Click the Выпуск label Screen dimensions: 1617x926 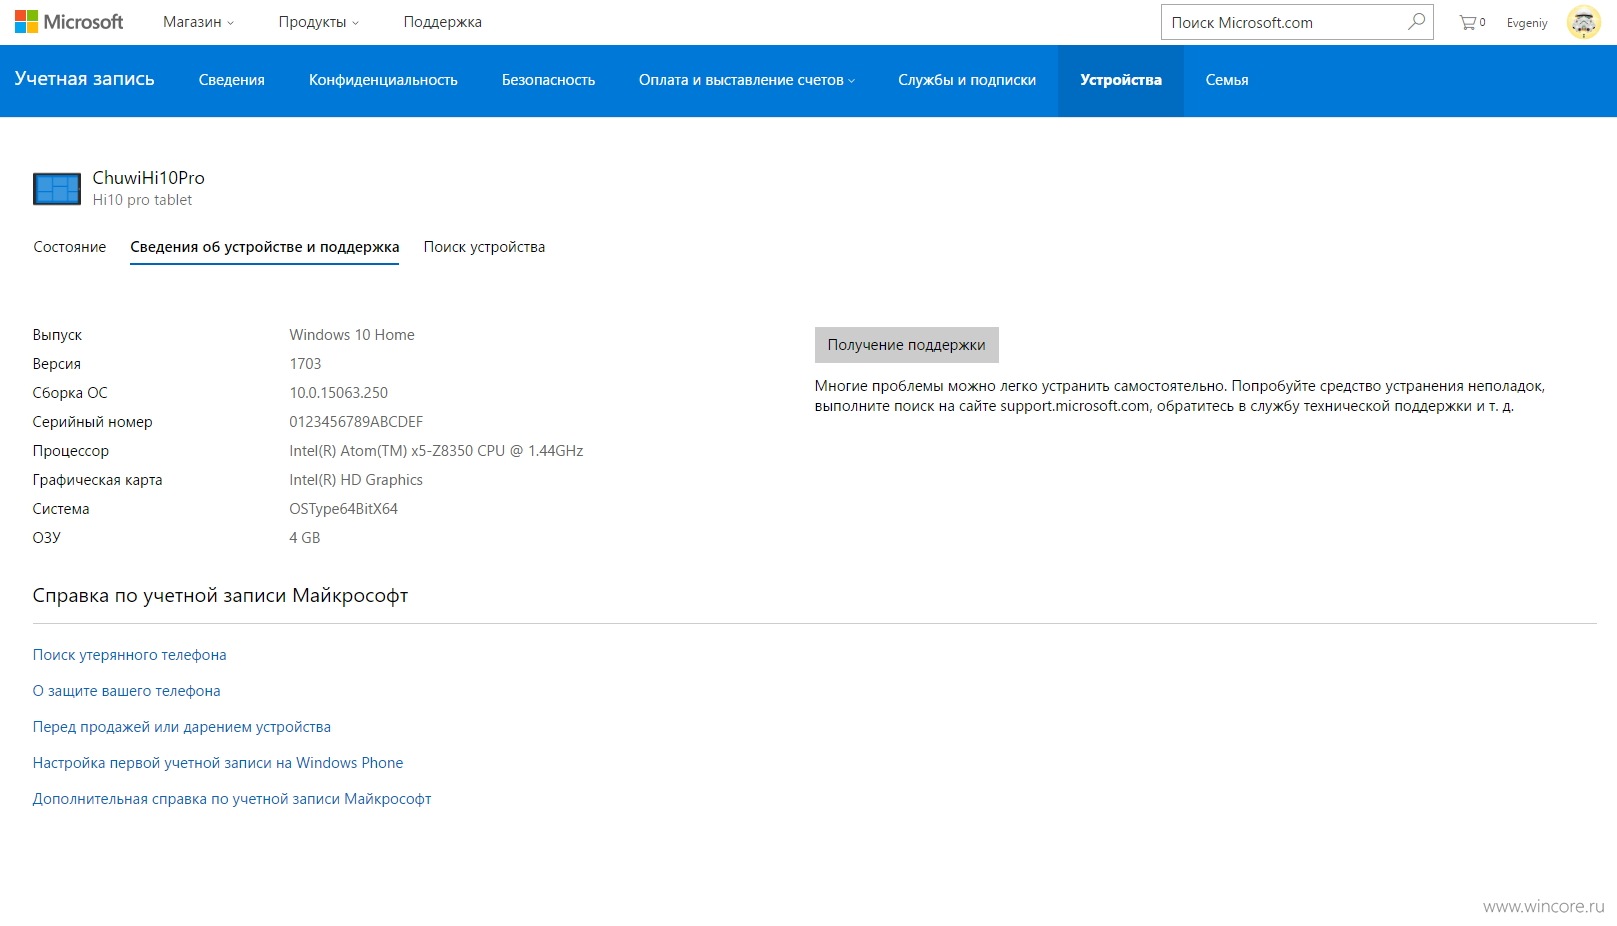57,335
